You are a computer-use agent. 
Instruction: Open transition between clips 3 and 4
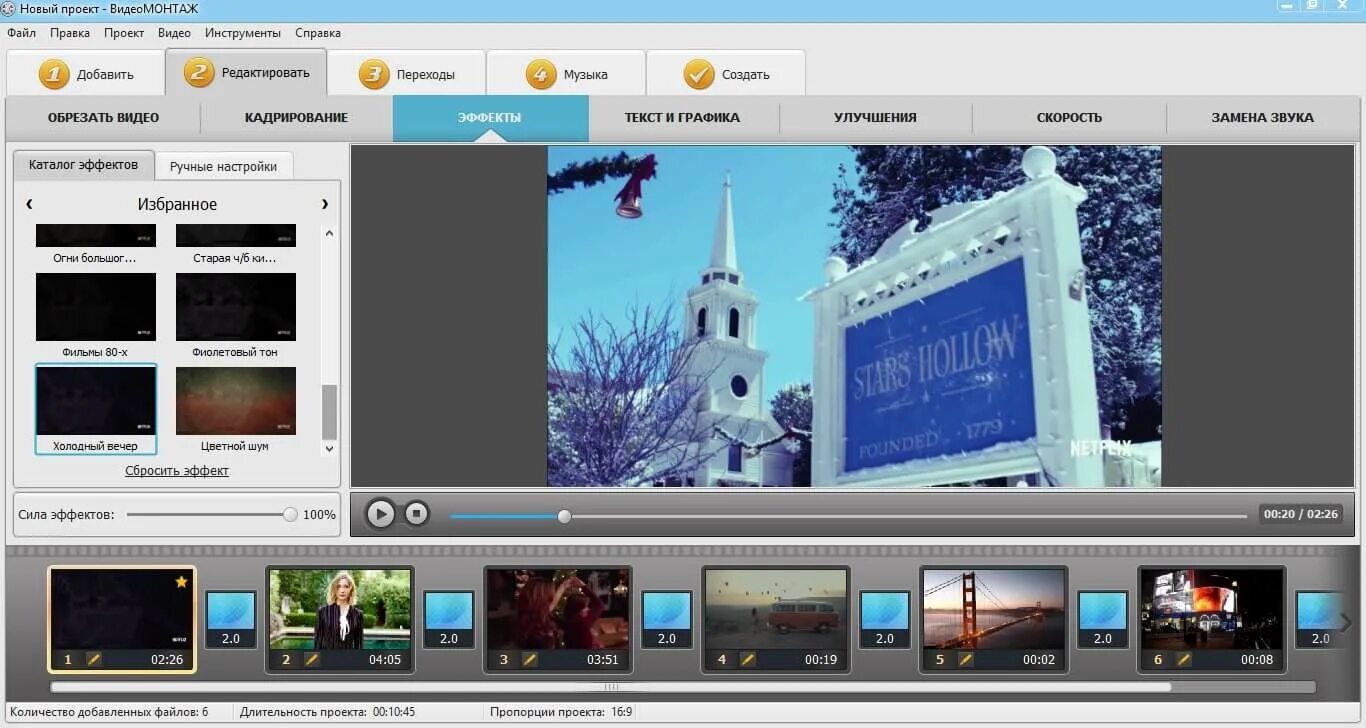pos(667,620)
